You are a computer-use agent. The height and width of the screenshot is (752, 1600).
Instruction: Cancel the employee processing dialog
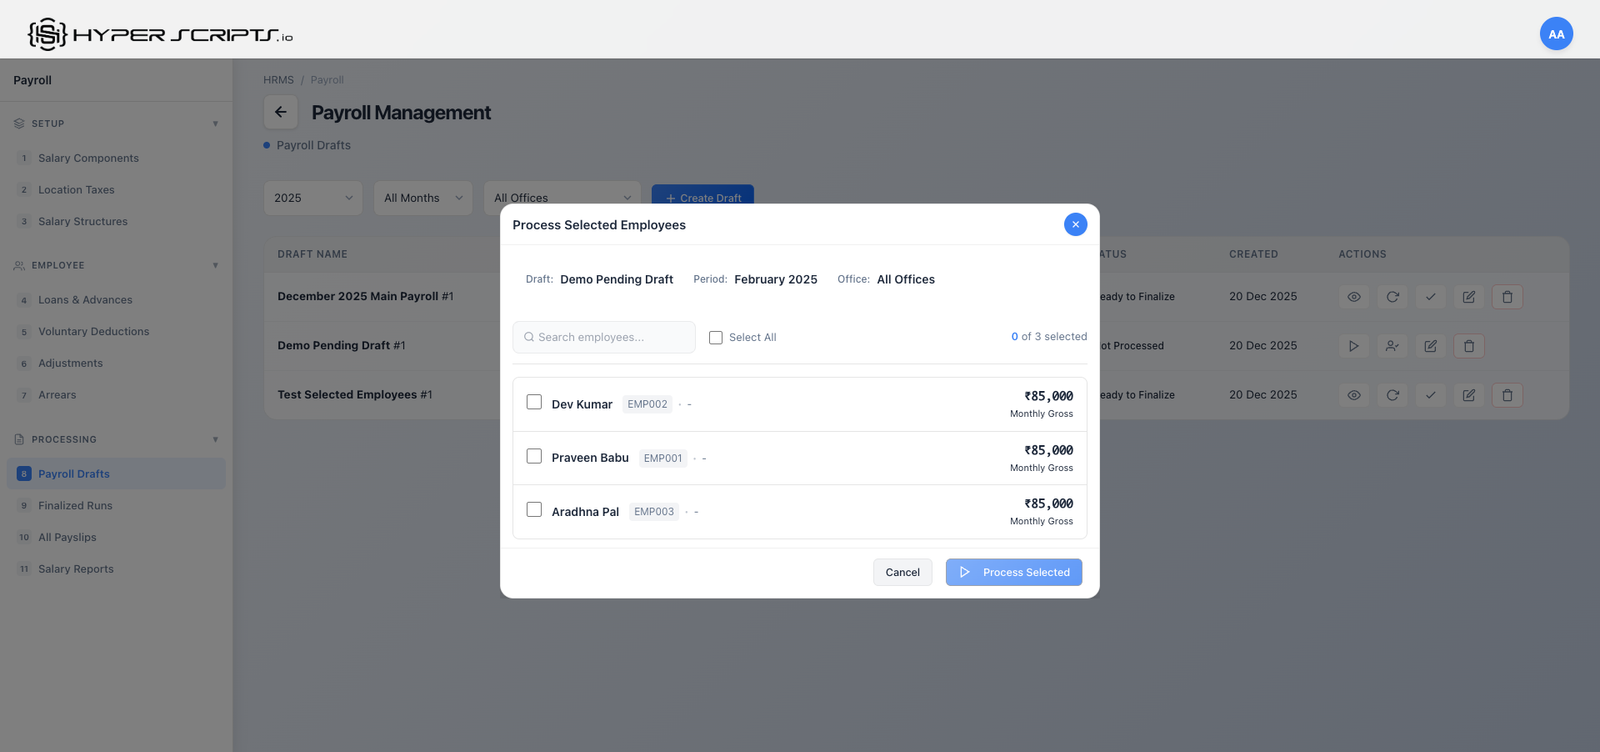click(902, 572)
